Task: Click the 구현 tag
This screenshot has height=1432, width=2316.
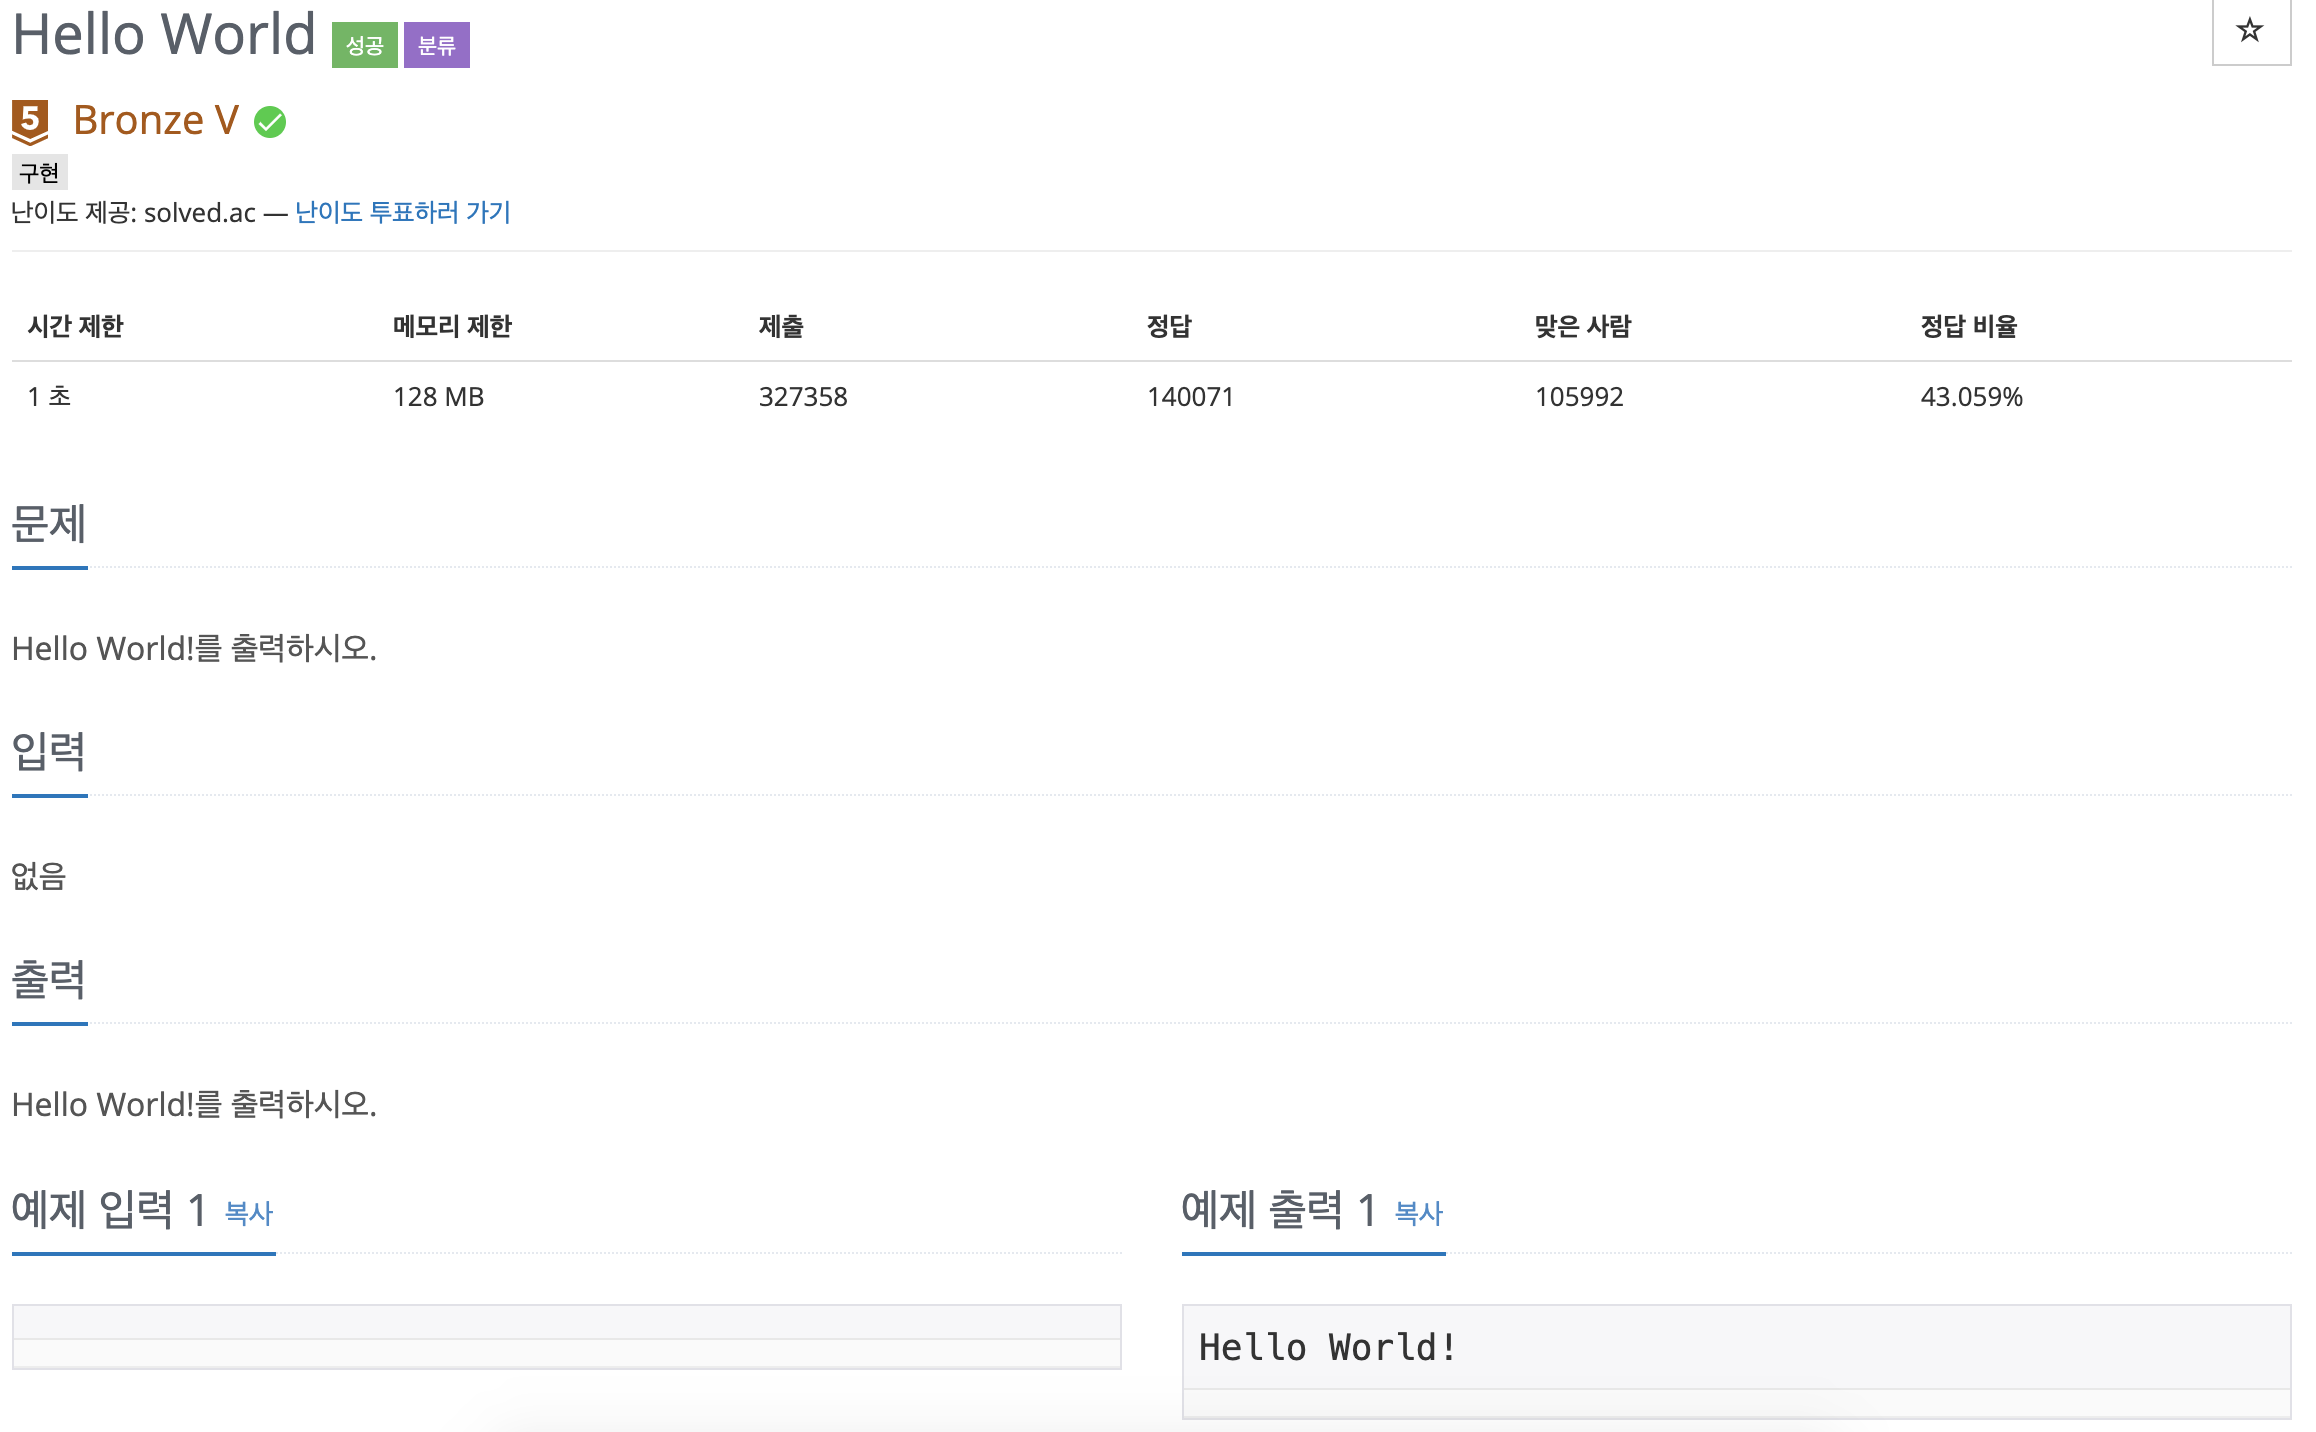Action: pyautogui.click(x=39, y=173)
